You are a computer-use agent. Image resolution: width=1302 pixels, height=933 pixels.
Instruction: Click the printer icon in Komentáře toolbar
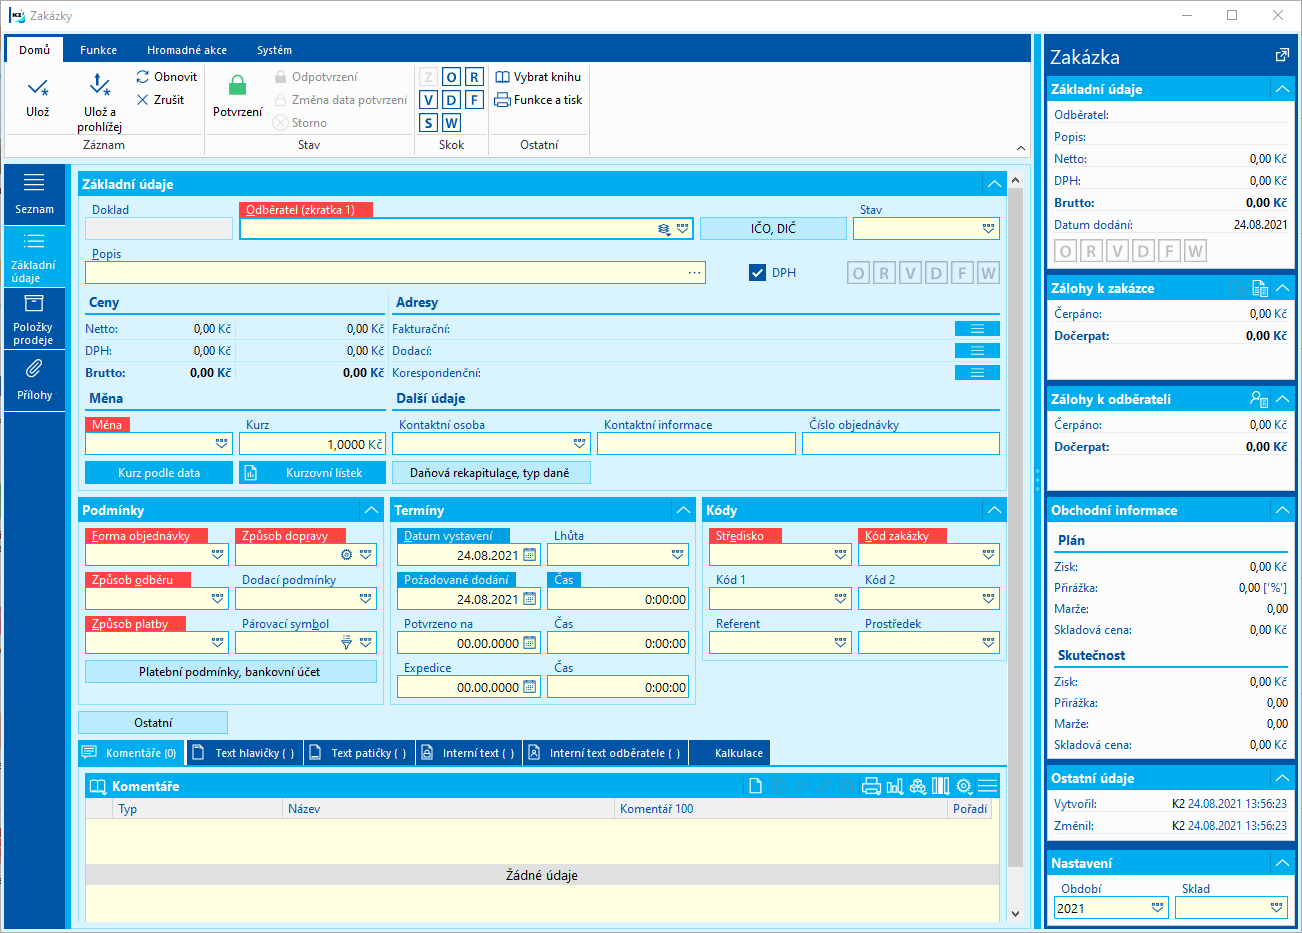click(871, 786)
